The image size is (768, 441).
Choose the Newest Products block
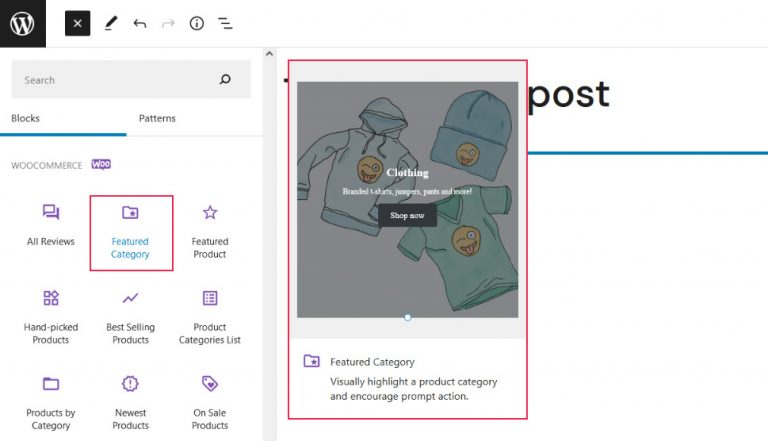(x=130, y=402)
